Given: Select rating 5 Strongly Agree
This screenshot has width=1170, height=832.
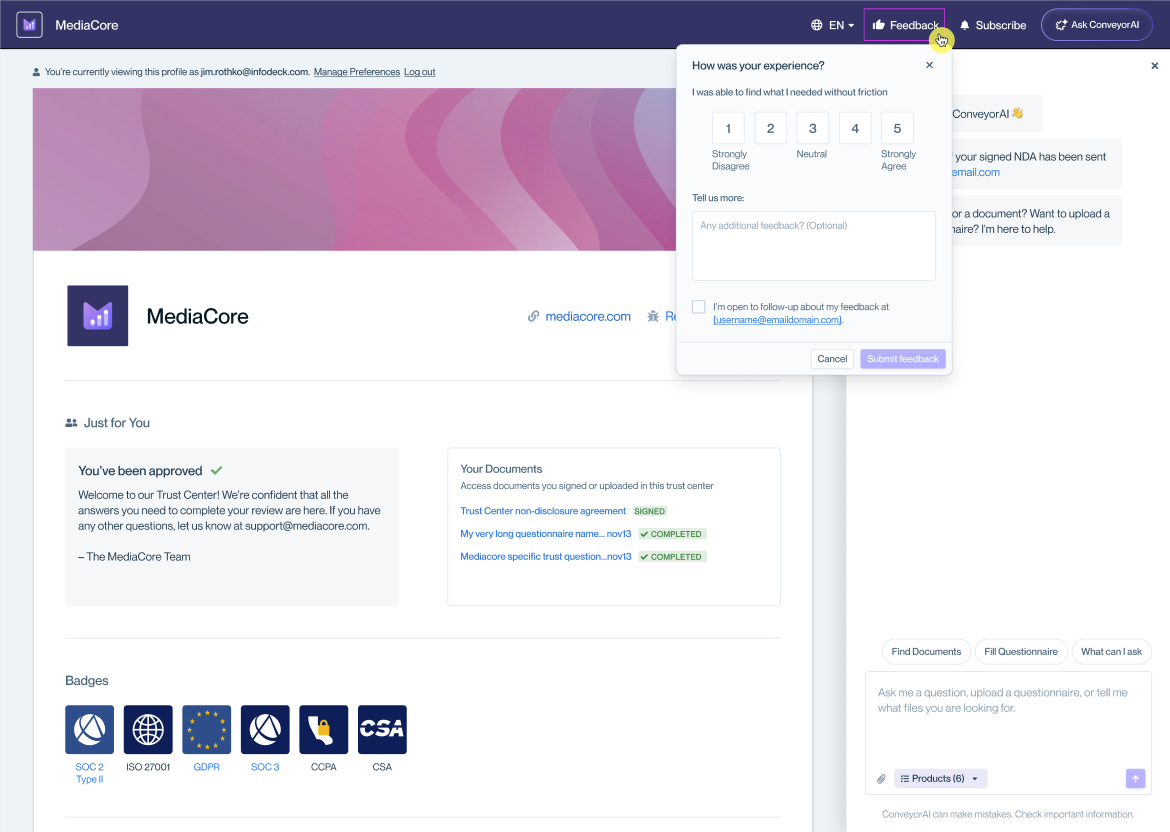Looking at the screenshot, I should (897, 128).
